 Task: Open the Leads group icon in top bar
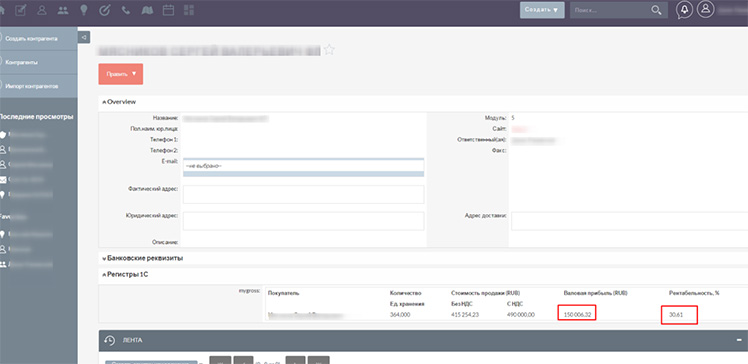pos(62,10)
